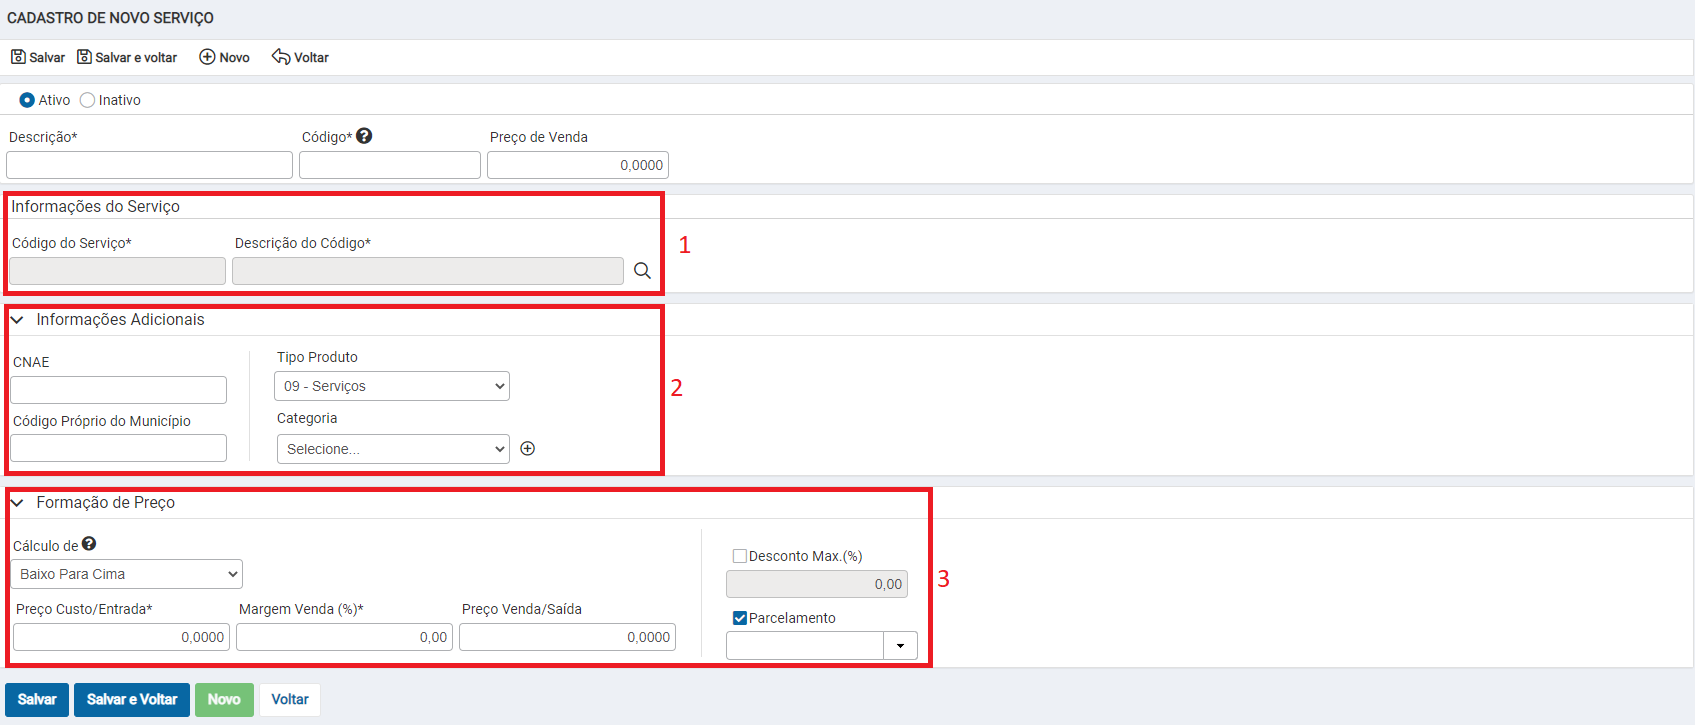
Task: Focus the Descrição input field
Action: pyautogui.click(x=149, y=165)
